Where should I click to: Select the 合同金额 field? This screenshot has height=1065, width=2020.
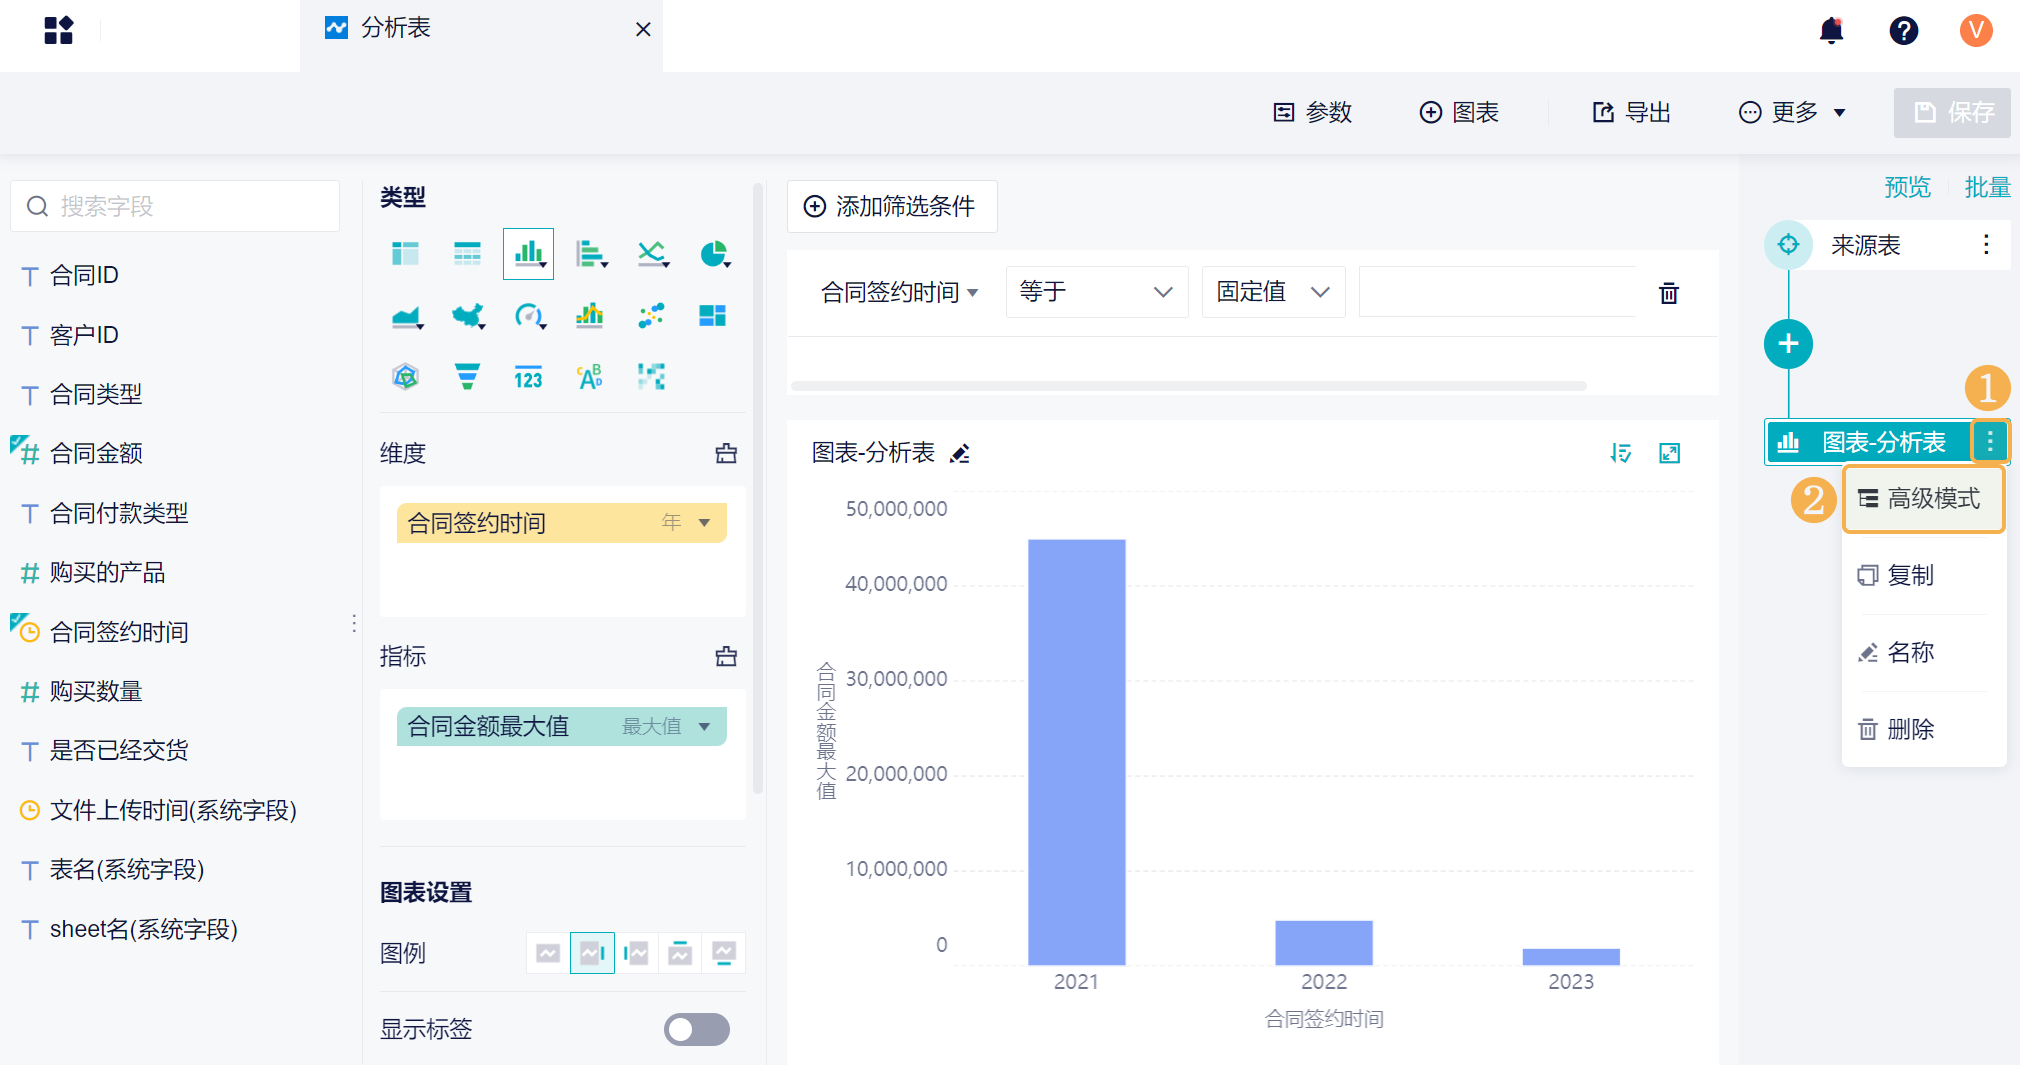tap(96, 454)
